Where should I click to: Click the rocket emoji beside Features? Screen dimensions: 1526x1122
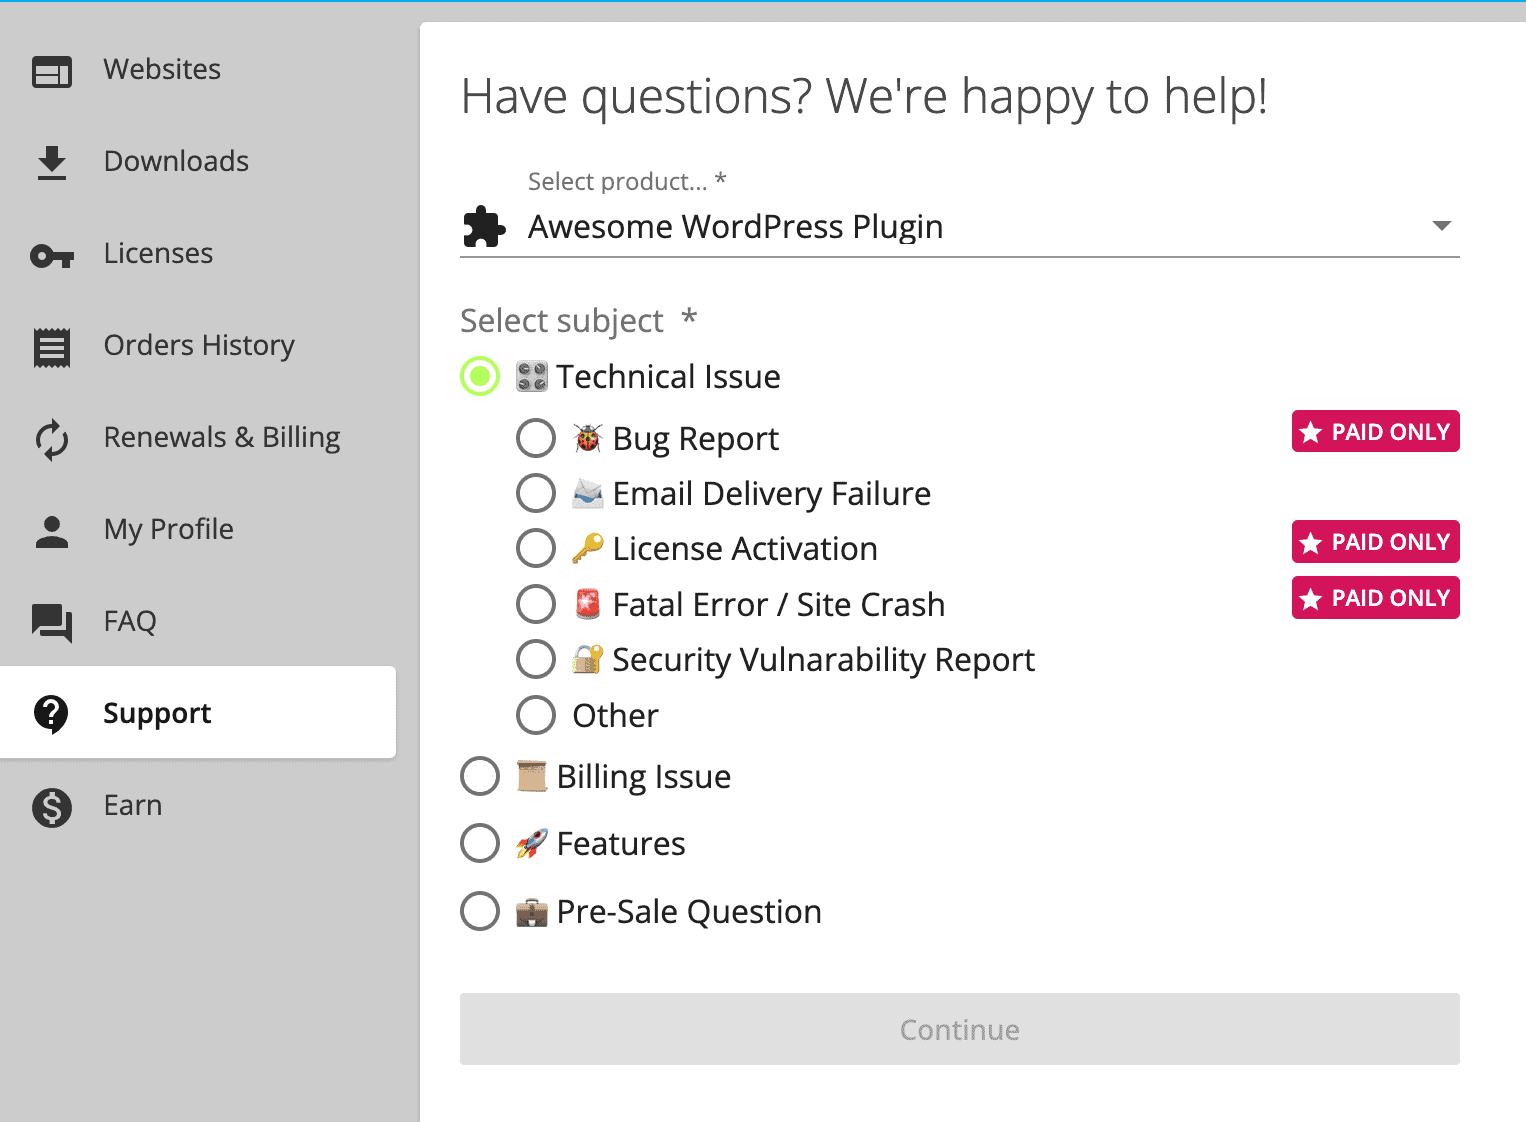point(532,844)
